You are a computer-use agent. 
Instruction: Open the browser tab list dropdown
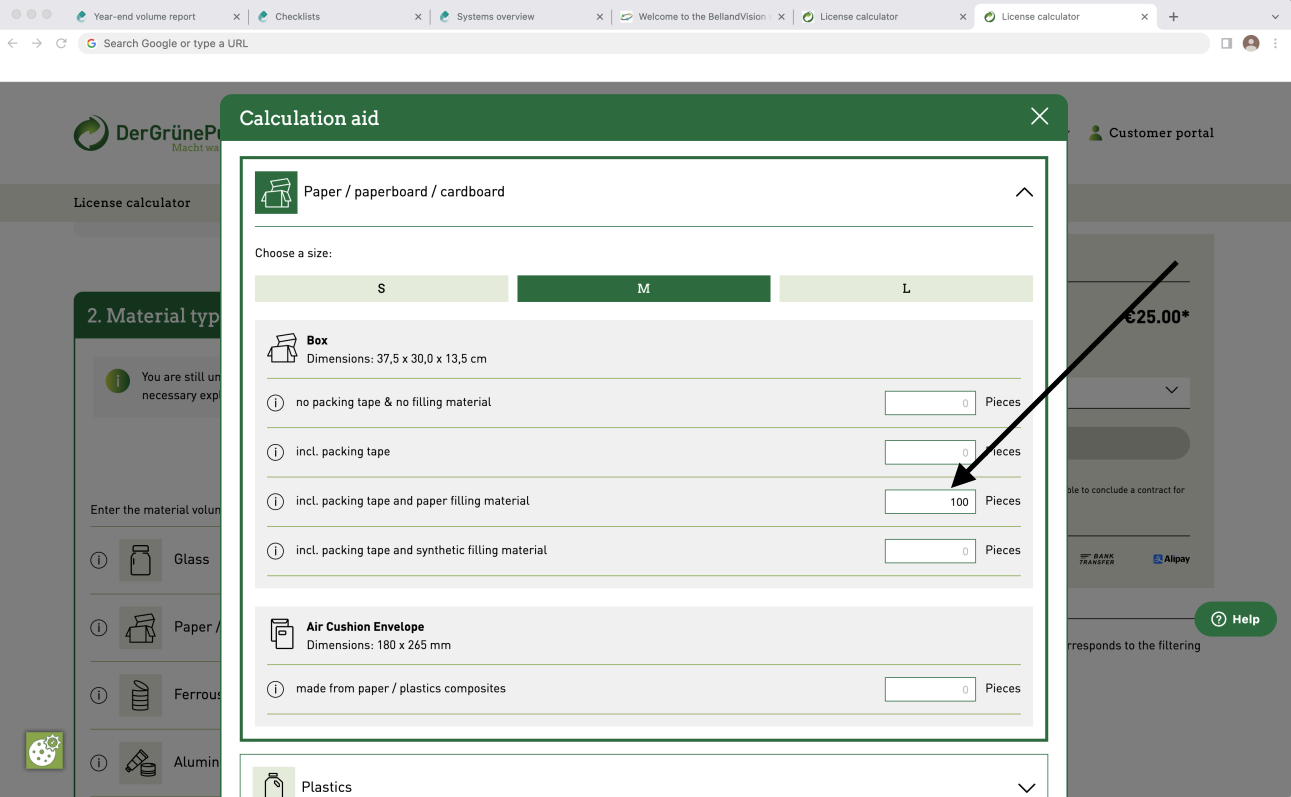1274,17
